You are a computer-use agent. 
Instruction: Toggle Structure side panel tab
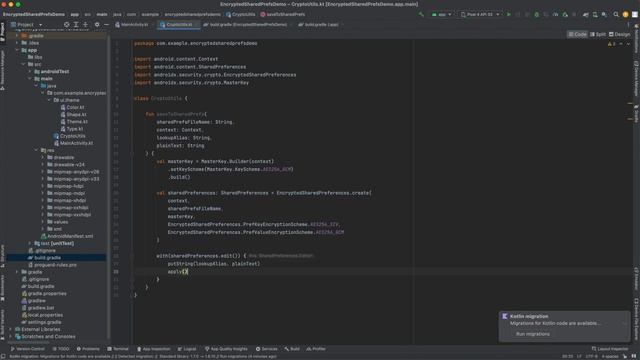[x=2, y=256]
